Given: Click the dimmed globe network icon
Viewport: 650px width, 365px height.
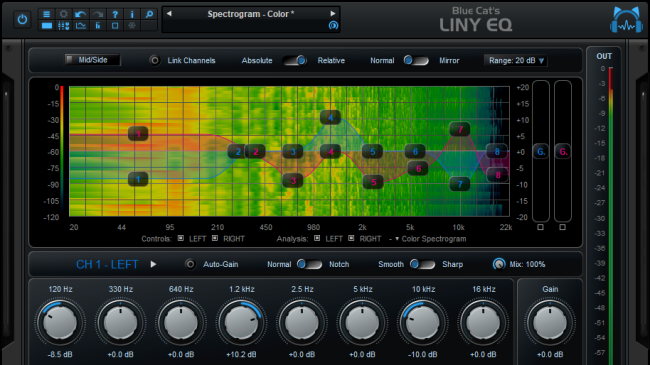Looking at the screenshot, I should (132, 26).
